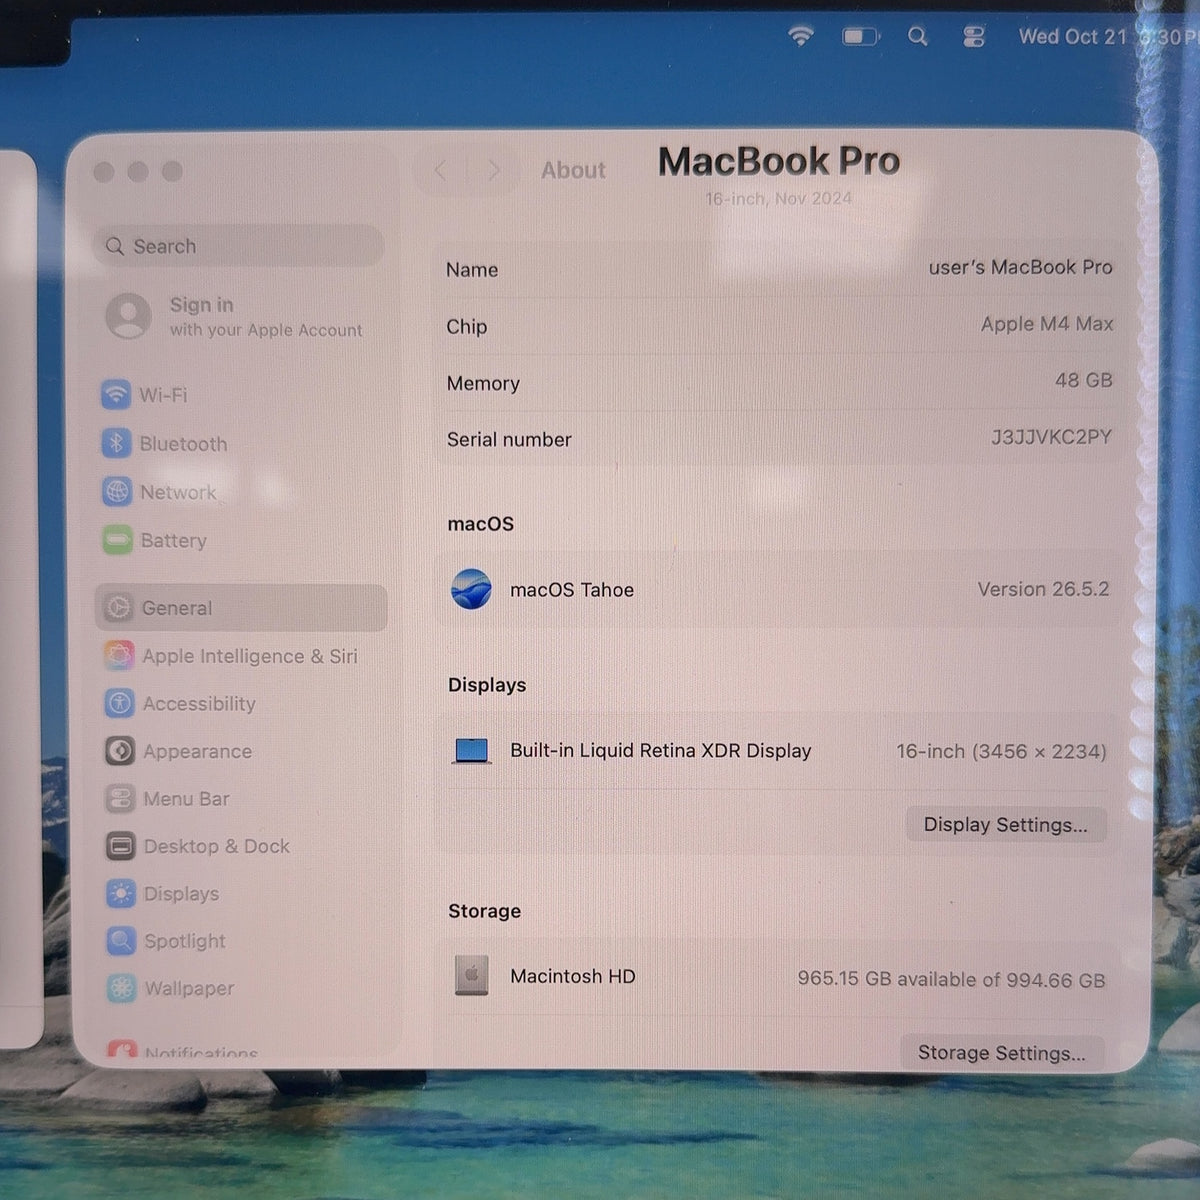
Task: Click the Display Settings button
Action: click(x=1005, y=825)
